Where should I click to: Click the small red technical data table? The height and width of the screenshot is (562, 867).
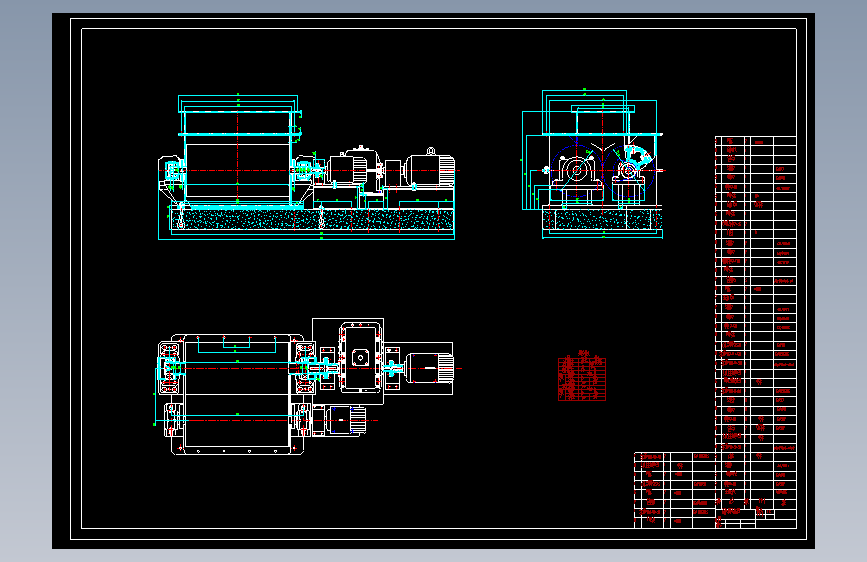(582, 376)
